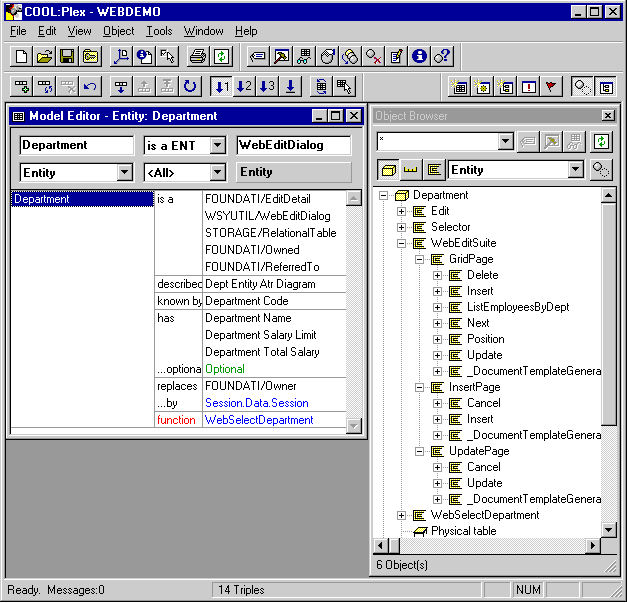
Task: Open the 'is a ENT' verb dropdown
Action: [218, 145]
